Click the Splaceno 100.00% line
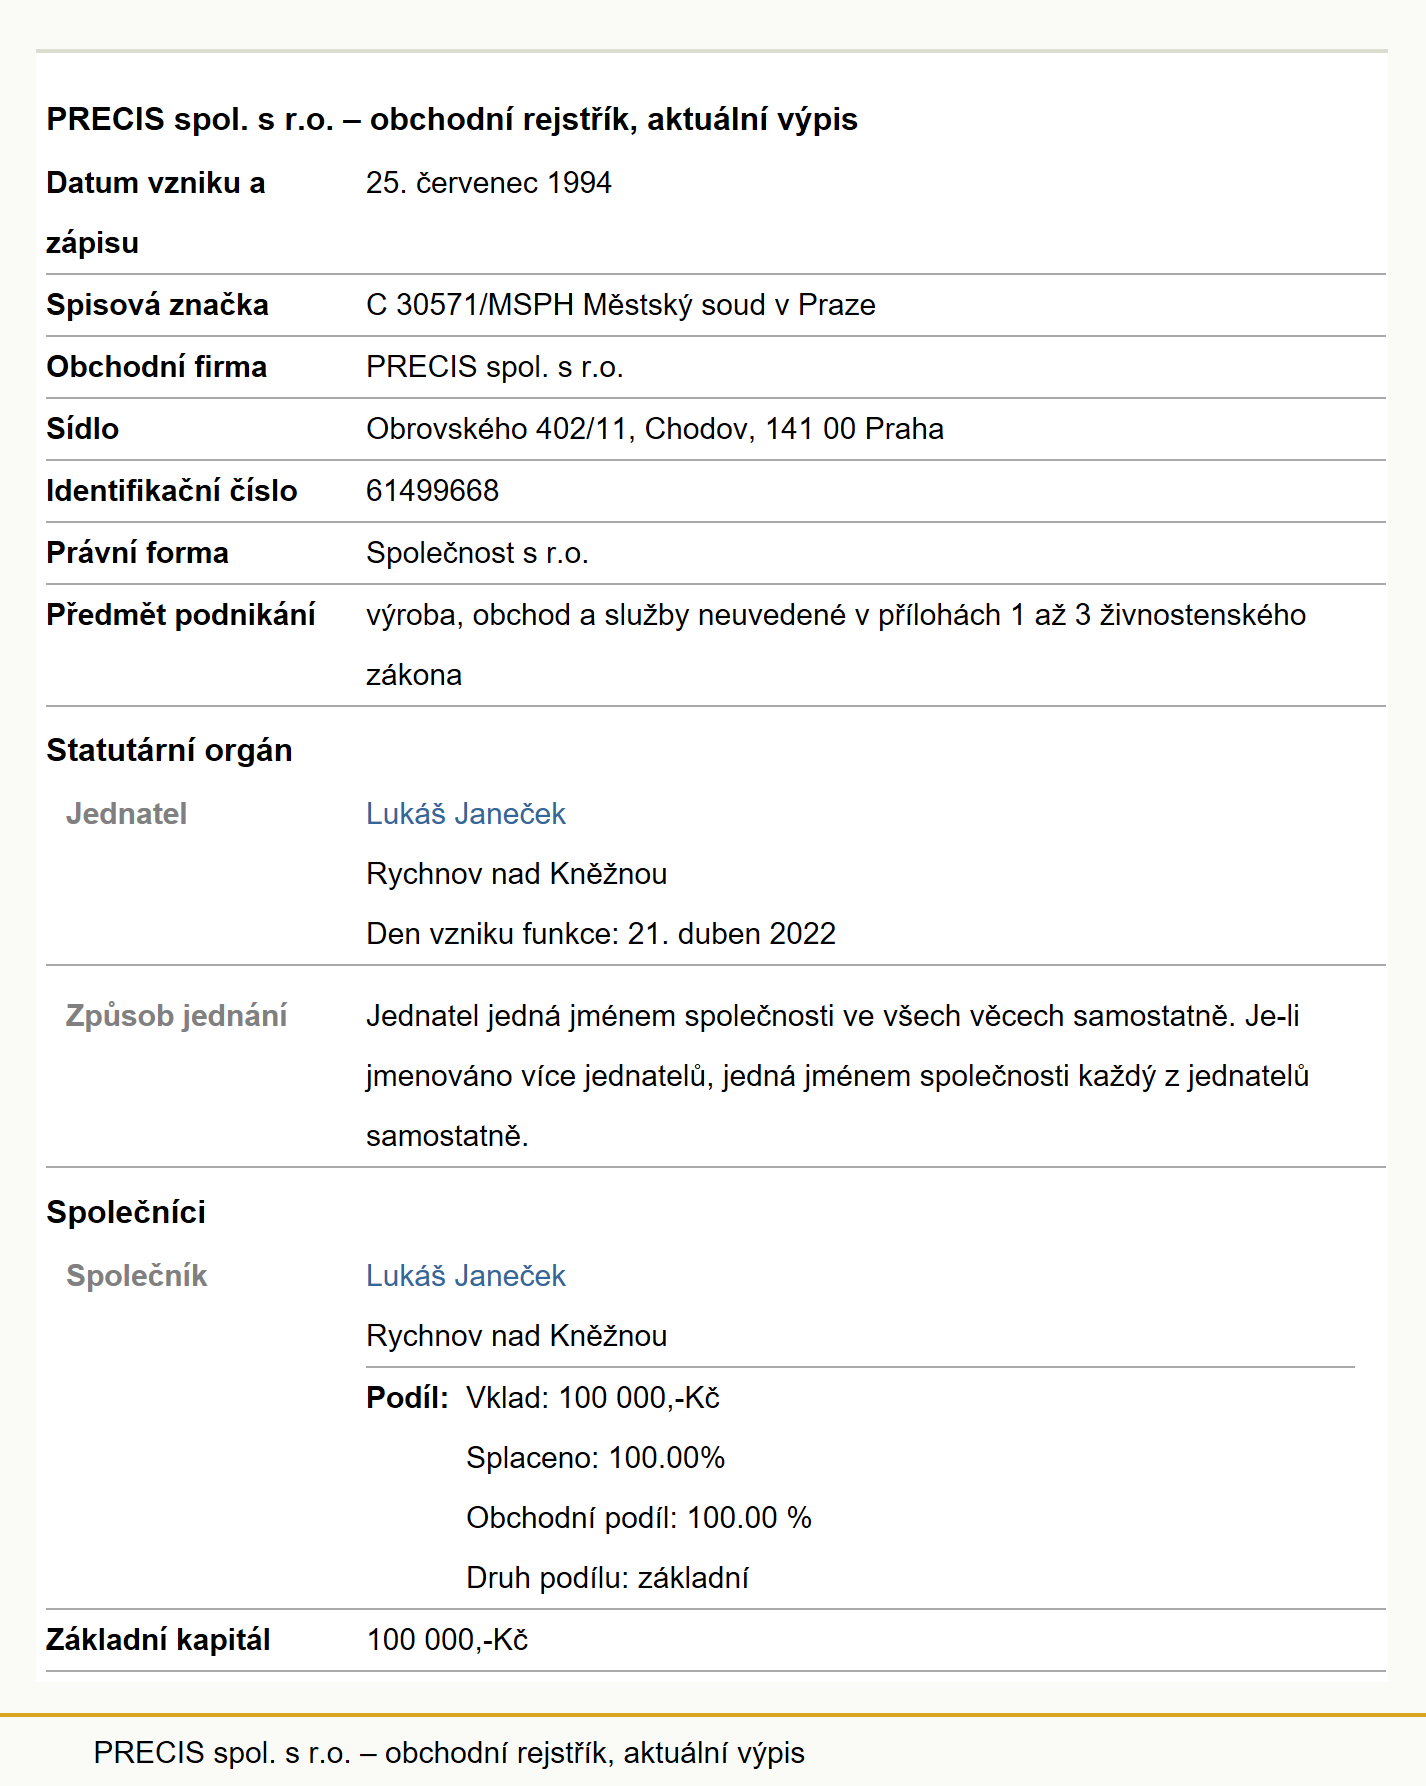This screenshot has width=1426, height=1786. [595, 1458]
